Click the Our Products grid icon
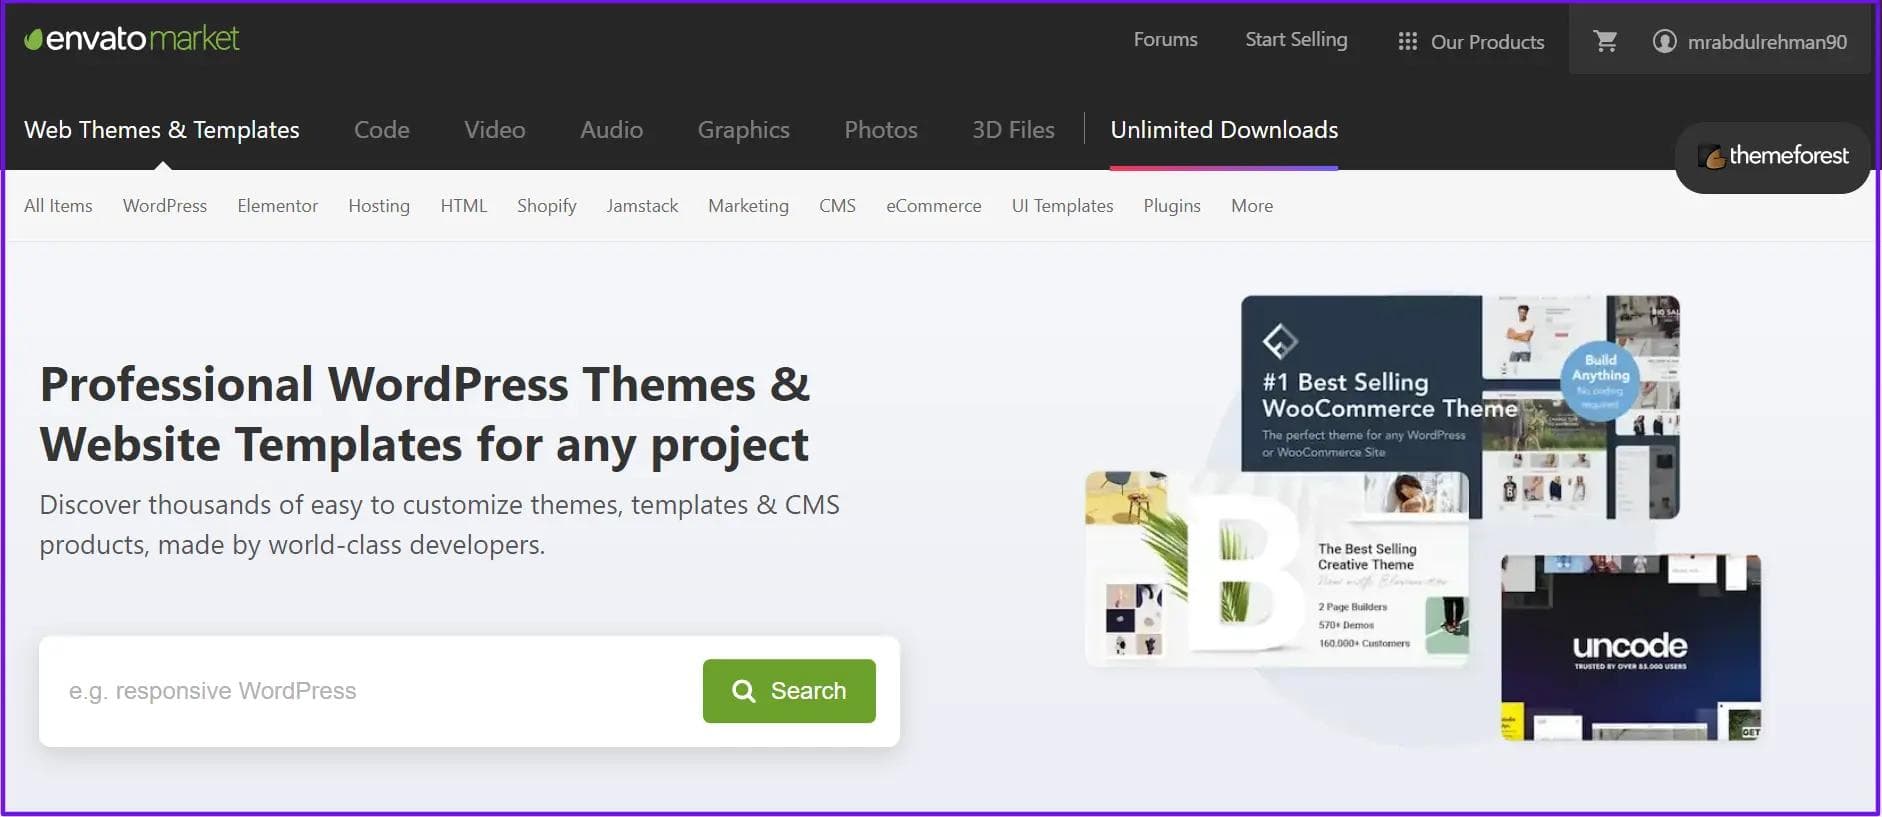Viewport: 1882px width, 817px height. pos(1407,41)
